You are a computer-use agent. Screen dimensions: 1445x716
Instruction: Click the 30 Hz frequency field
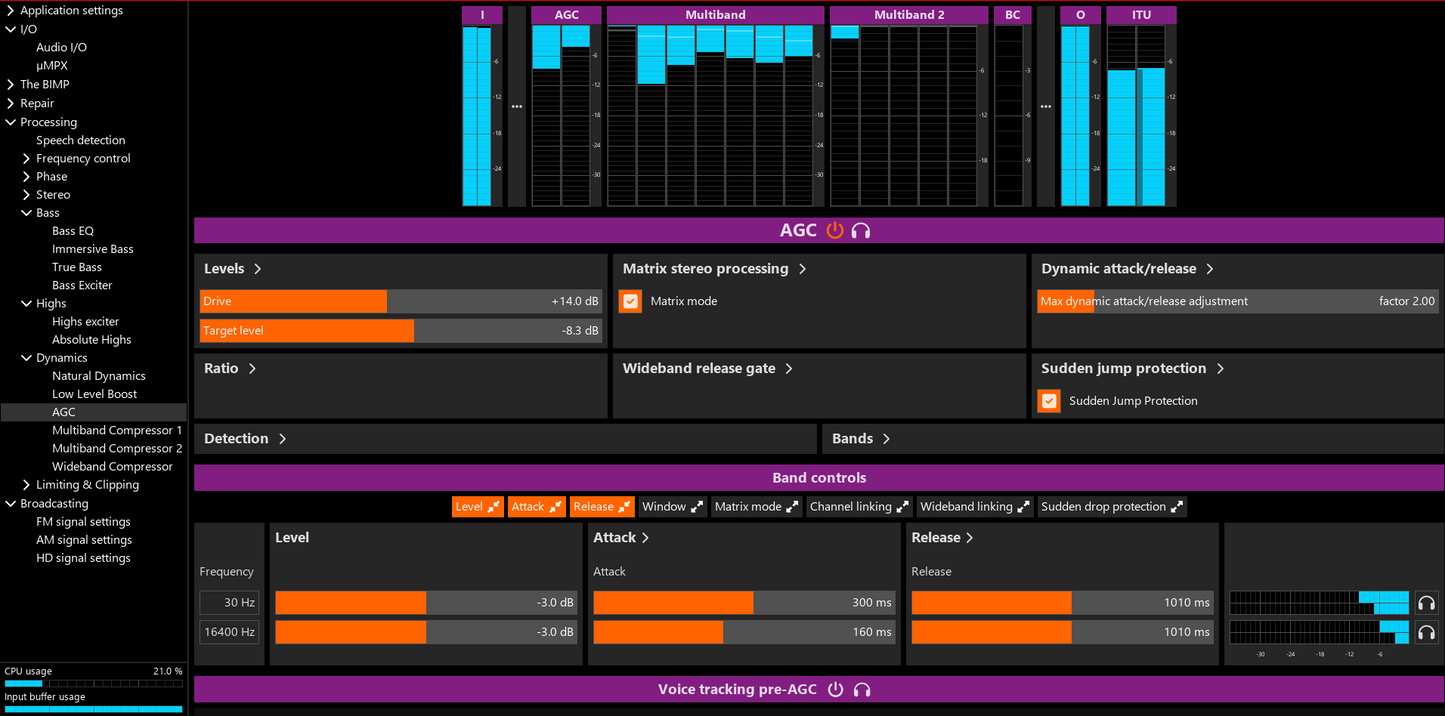229,603
